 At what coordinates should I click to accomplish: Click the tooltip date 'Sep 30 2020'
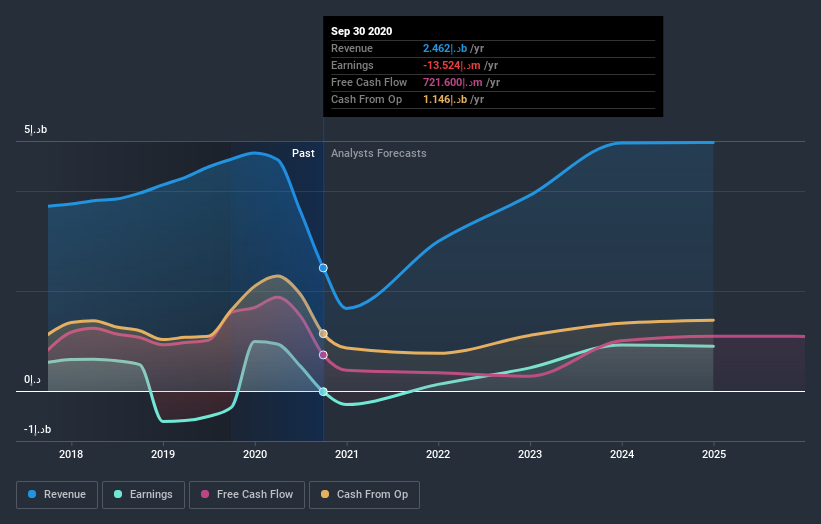tap(361, 31)
